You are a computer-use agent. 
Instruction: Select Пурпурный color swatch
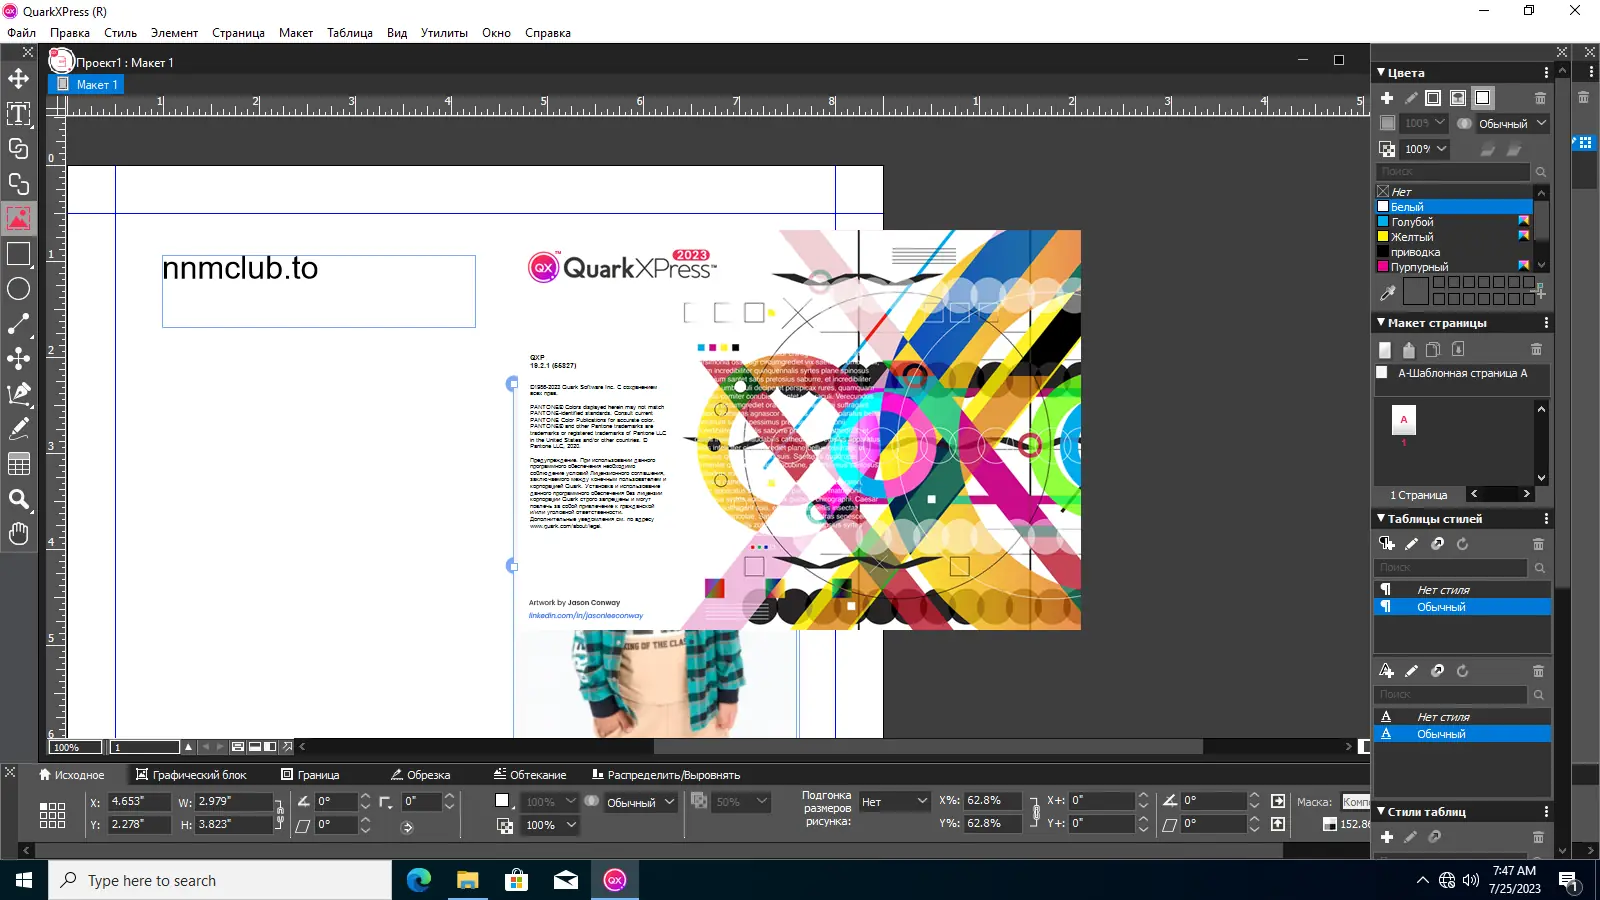[x=1454, y=267]
